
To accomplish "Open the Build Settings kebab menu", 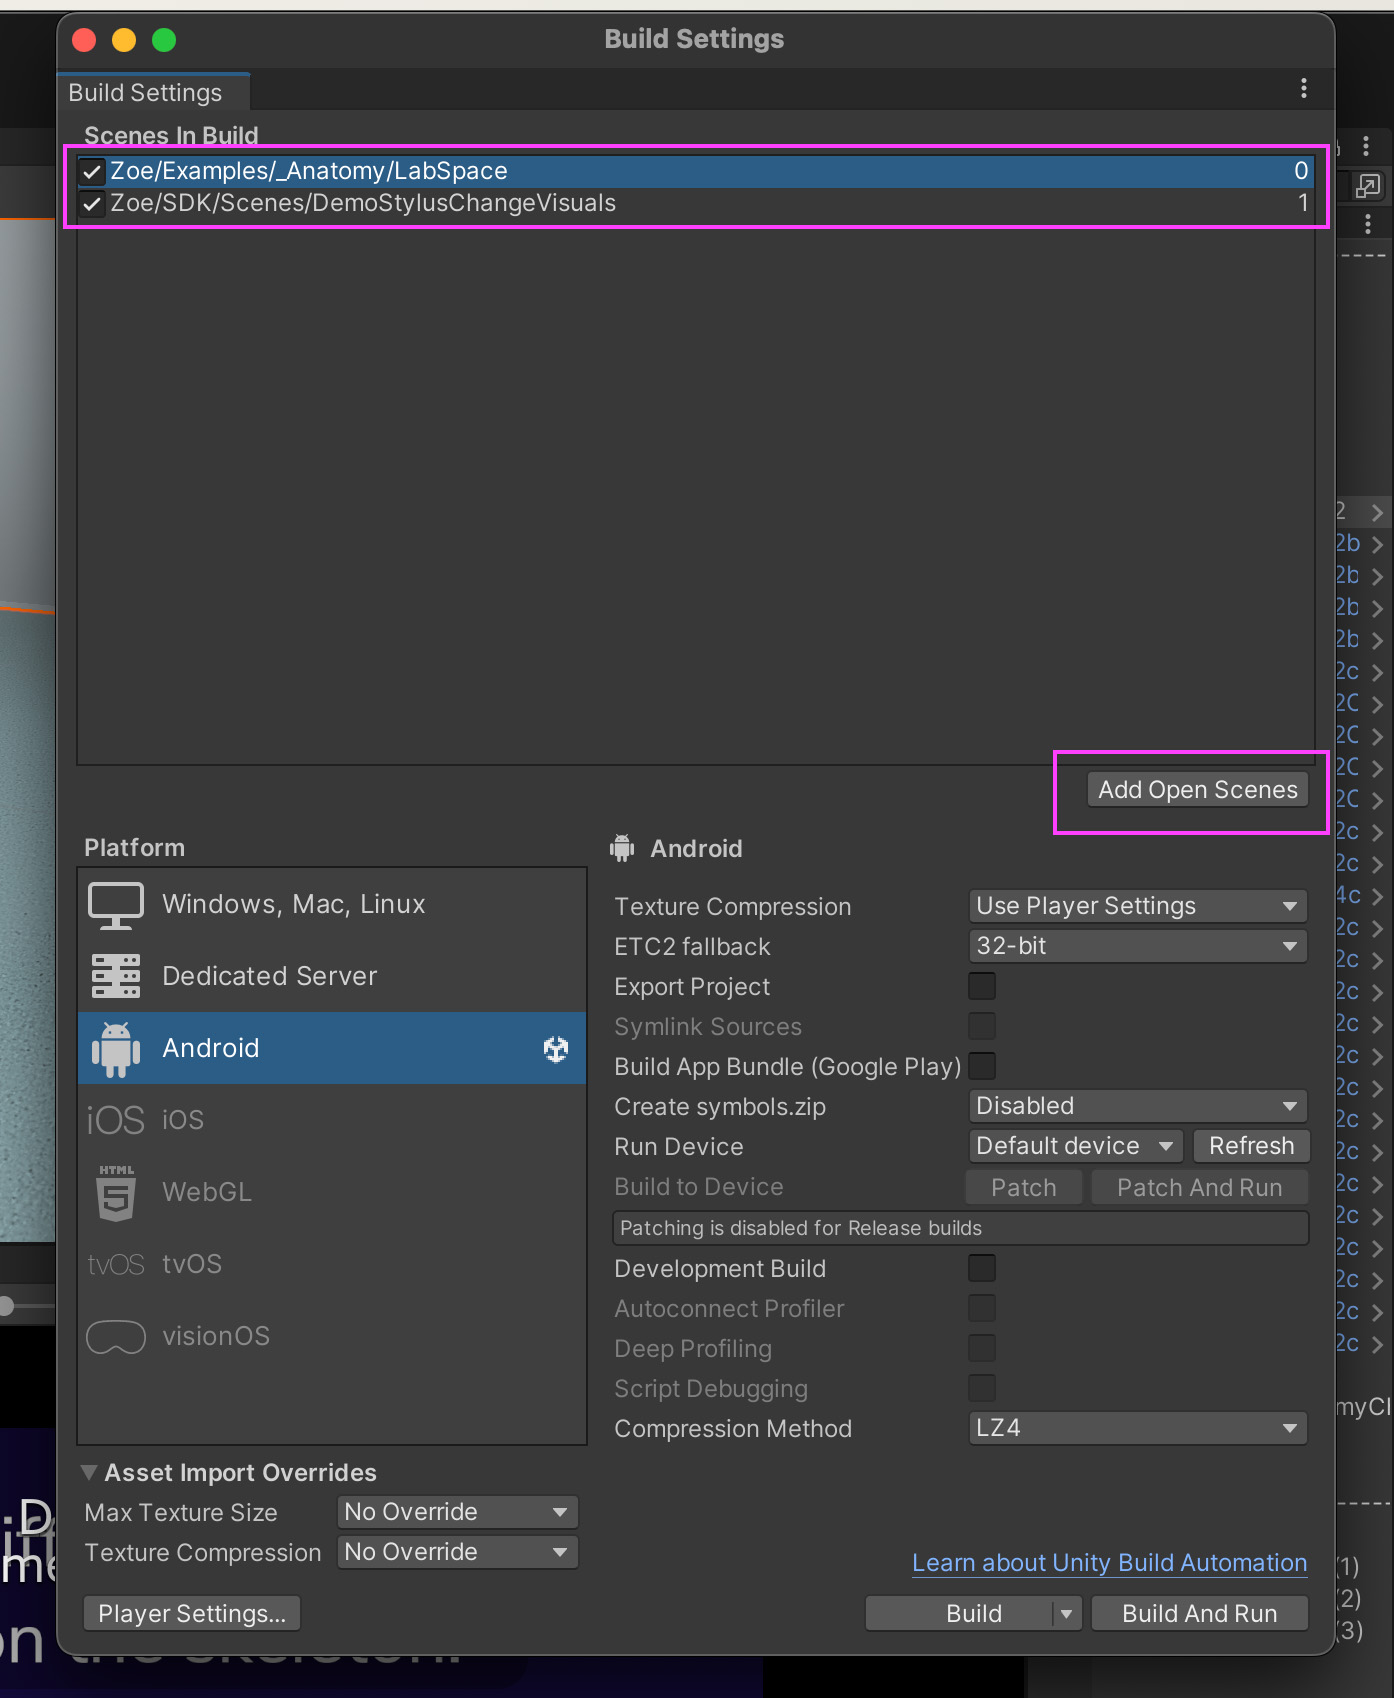I will coord(1303,88).
